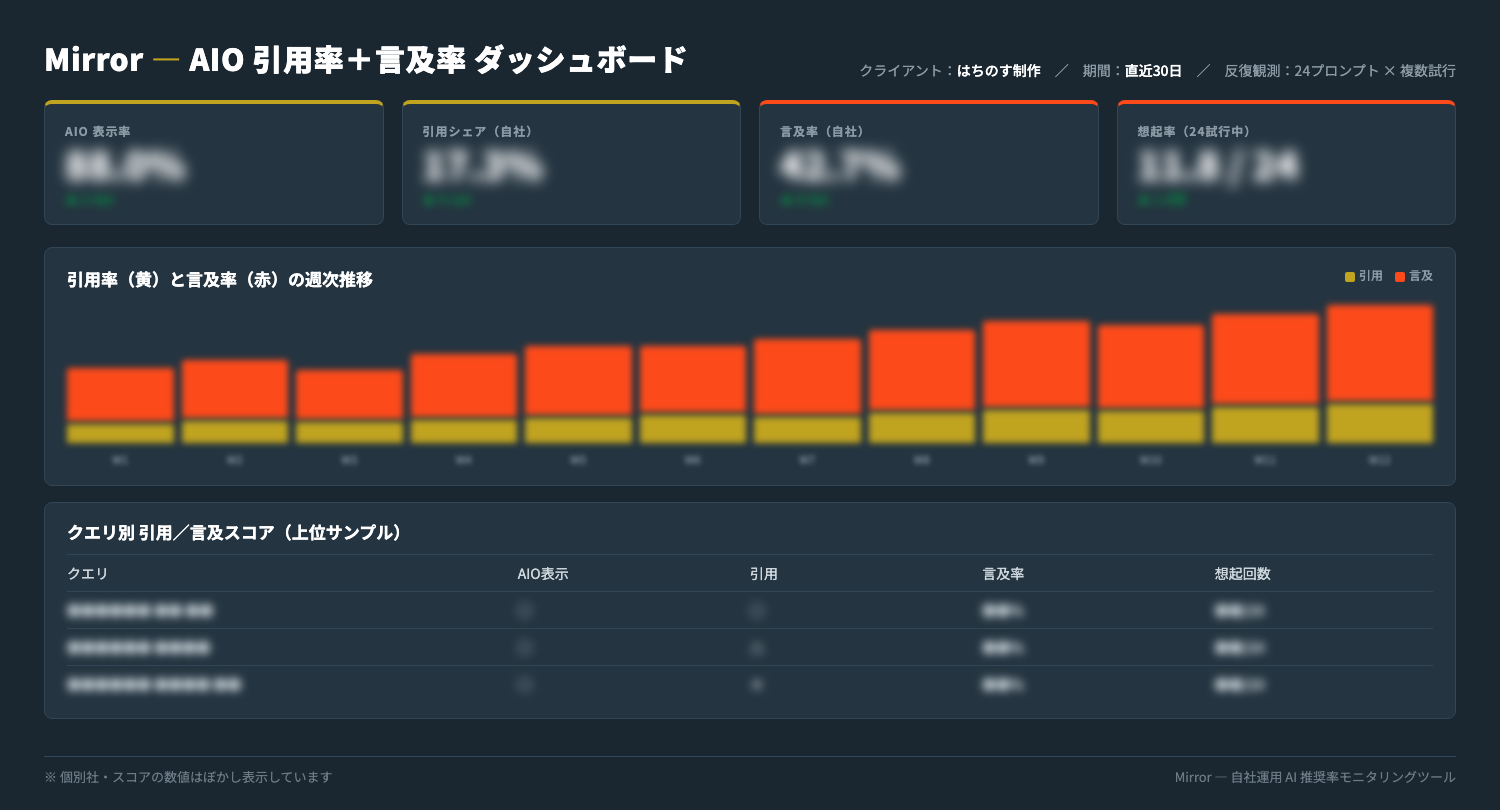The image size is (1500, 810).
Task: Click the Mirror dashboard title
Action: click(366, 60)
